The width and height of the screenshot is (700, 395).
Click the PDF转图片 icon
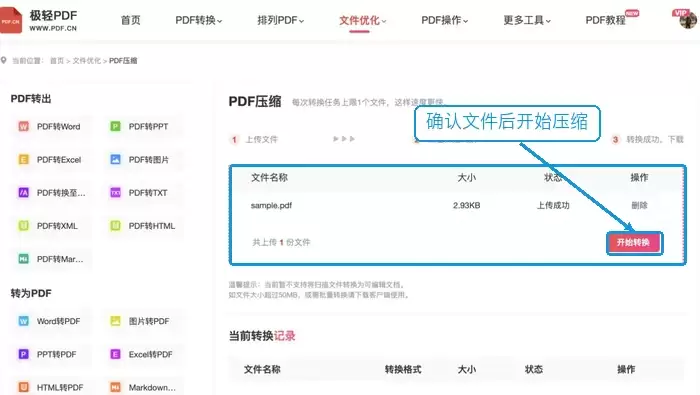pyautogui.click(x=115, y=159)
